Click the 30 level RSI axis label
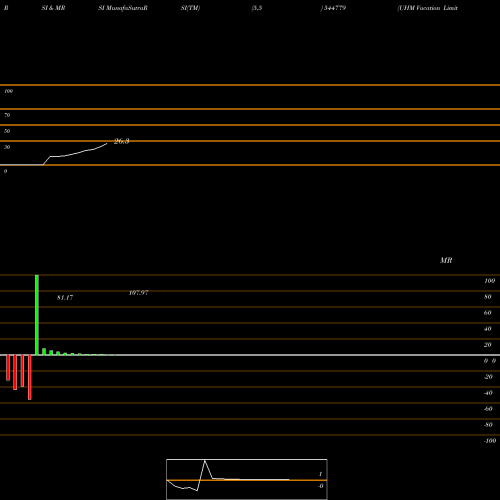The image size is (500, 500). pos(7,147)
